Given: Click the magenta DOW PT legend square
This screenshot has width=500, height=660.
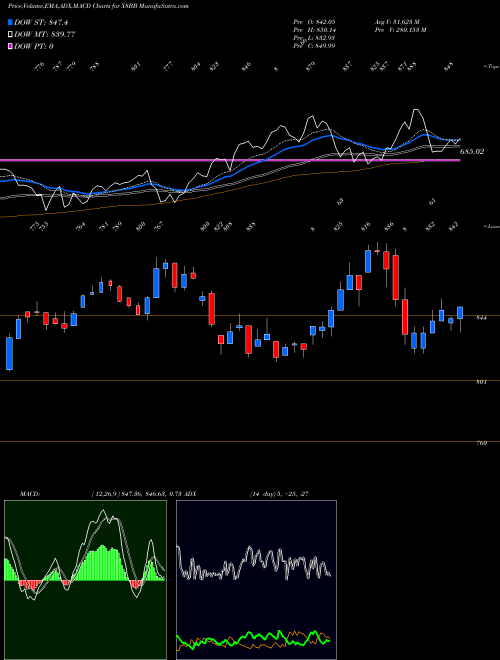Looking at the screenshot, I should pos(11,46).
